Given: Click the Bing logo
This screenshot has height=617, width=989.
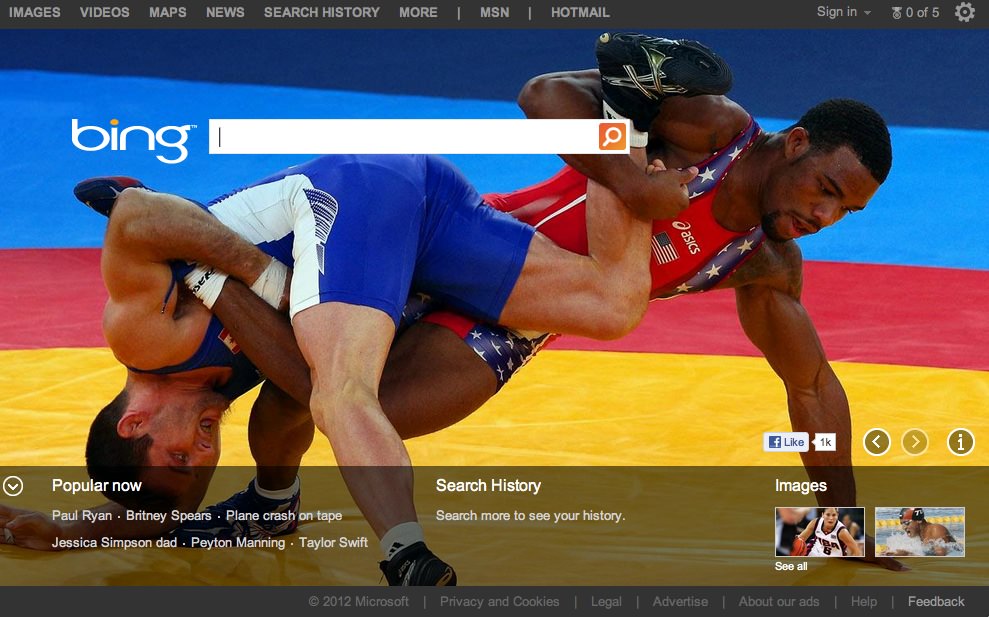Looking at the screenshot, I should tap(133, 140).
